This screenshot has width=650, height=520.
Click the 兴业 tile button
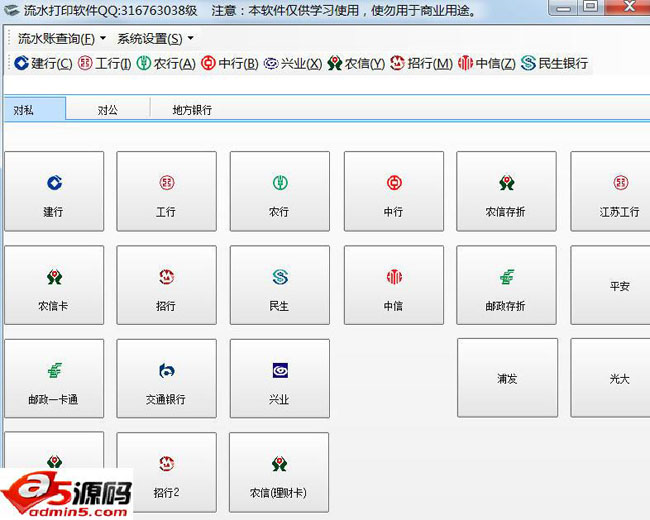[x=280, y=378]
